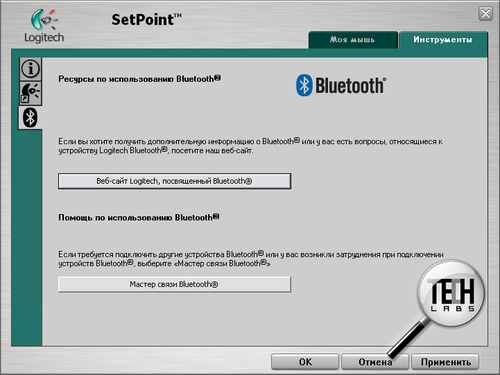Viewport: 500px width, 375px height.
Task: Switch to the Моя мышь tab
Action: pyautogui.click(x=353, y=40)
